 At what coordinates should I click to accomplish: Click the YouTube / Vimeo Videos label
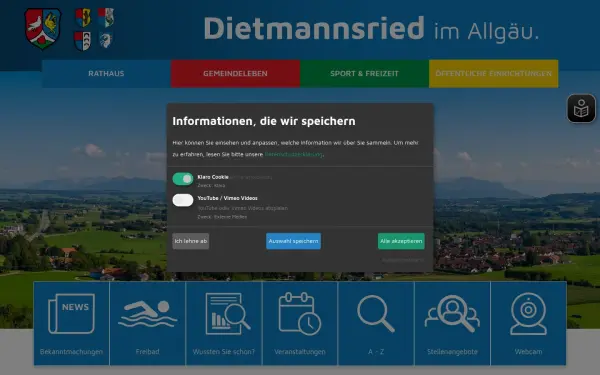click(227, 198)
